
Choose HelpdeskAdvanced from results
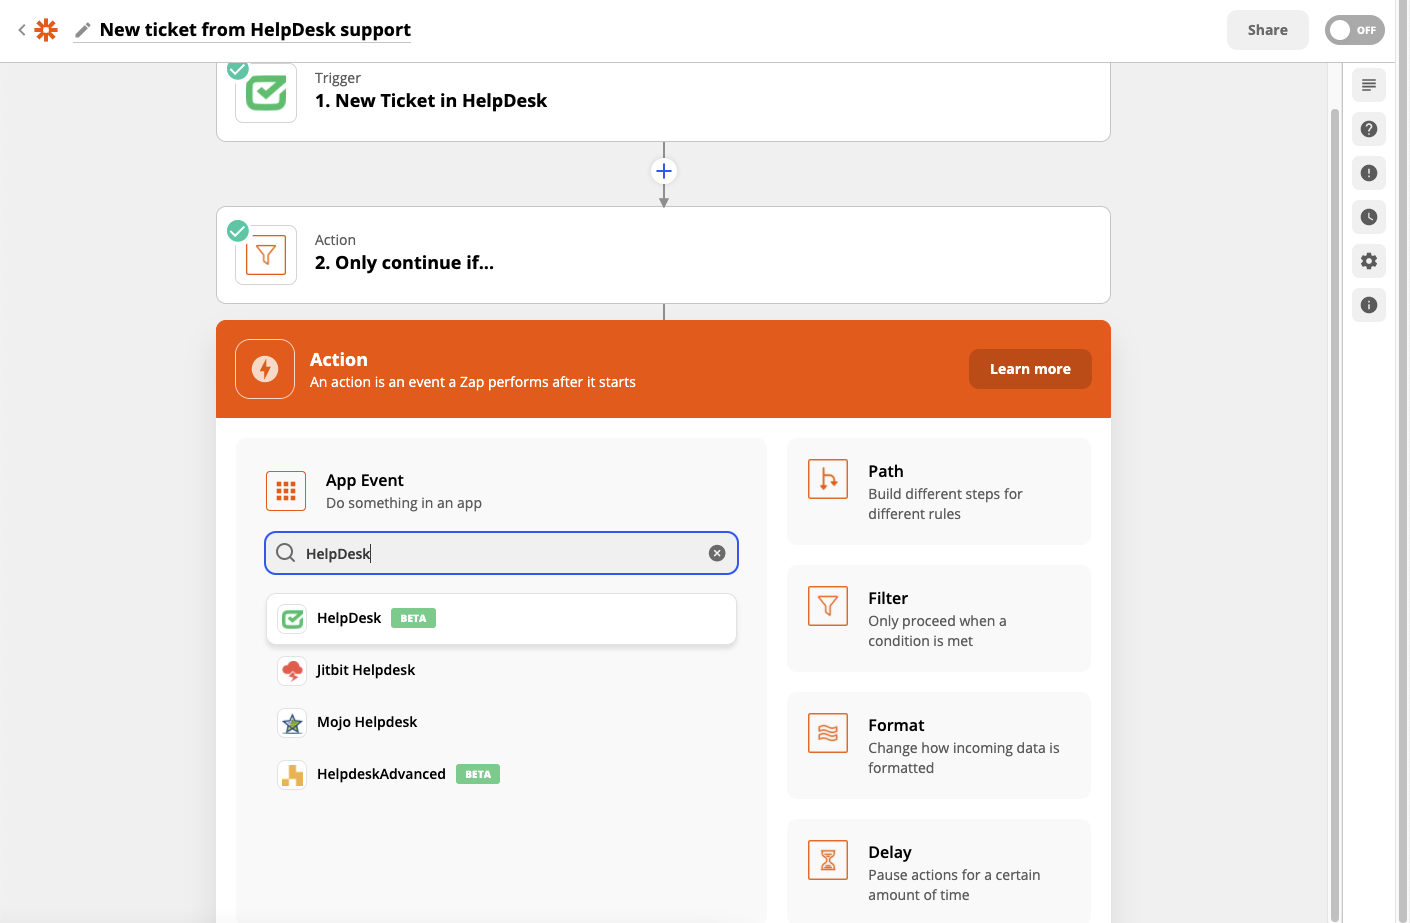(x=501, y=774)
